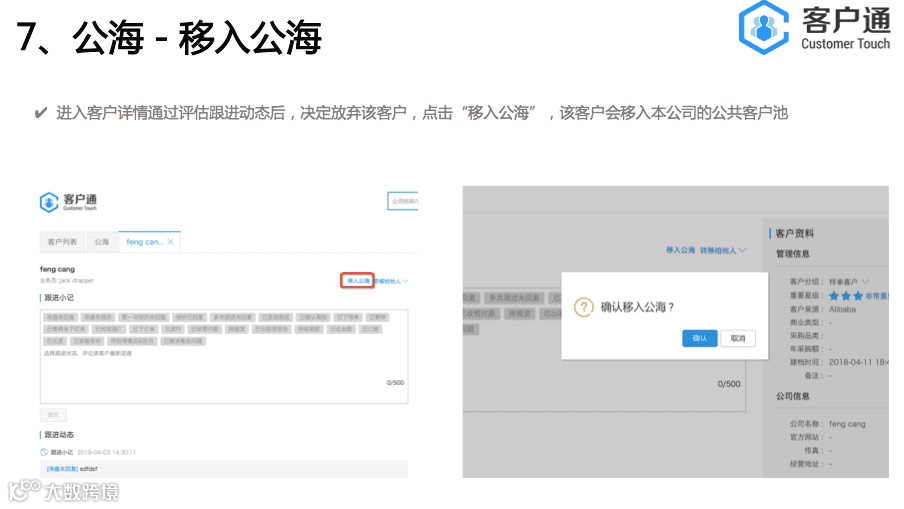Click the bold feng cang customer name

tap(57, 269)
